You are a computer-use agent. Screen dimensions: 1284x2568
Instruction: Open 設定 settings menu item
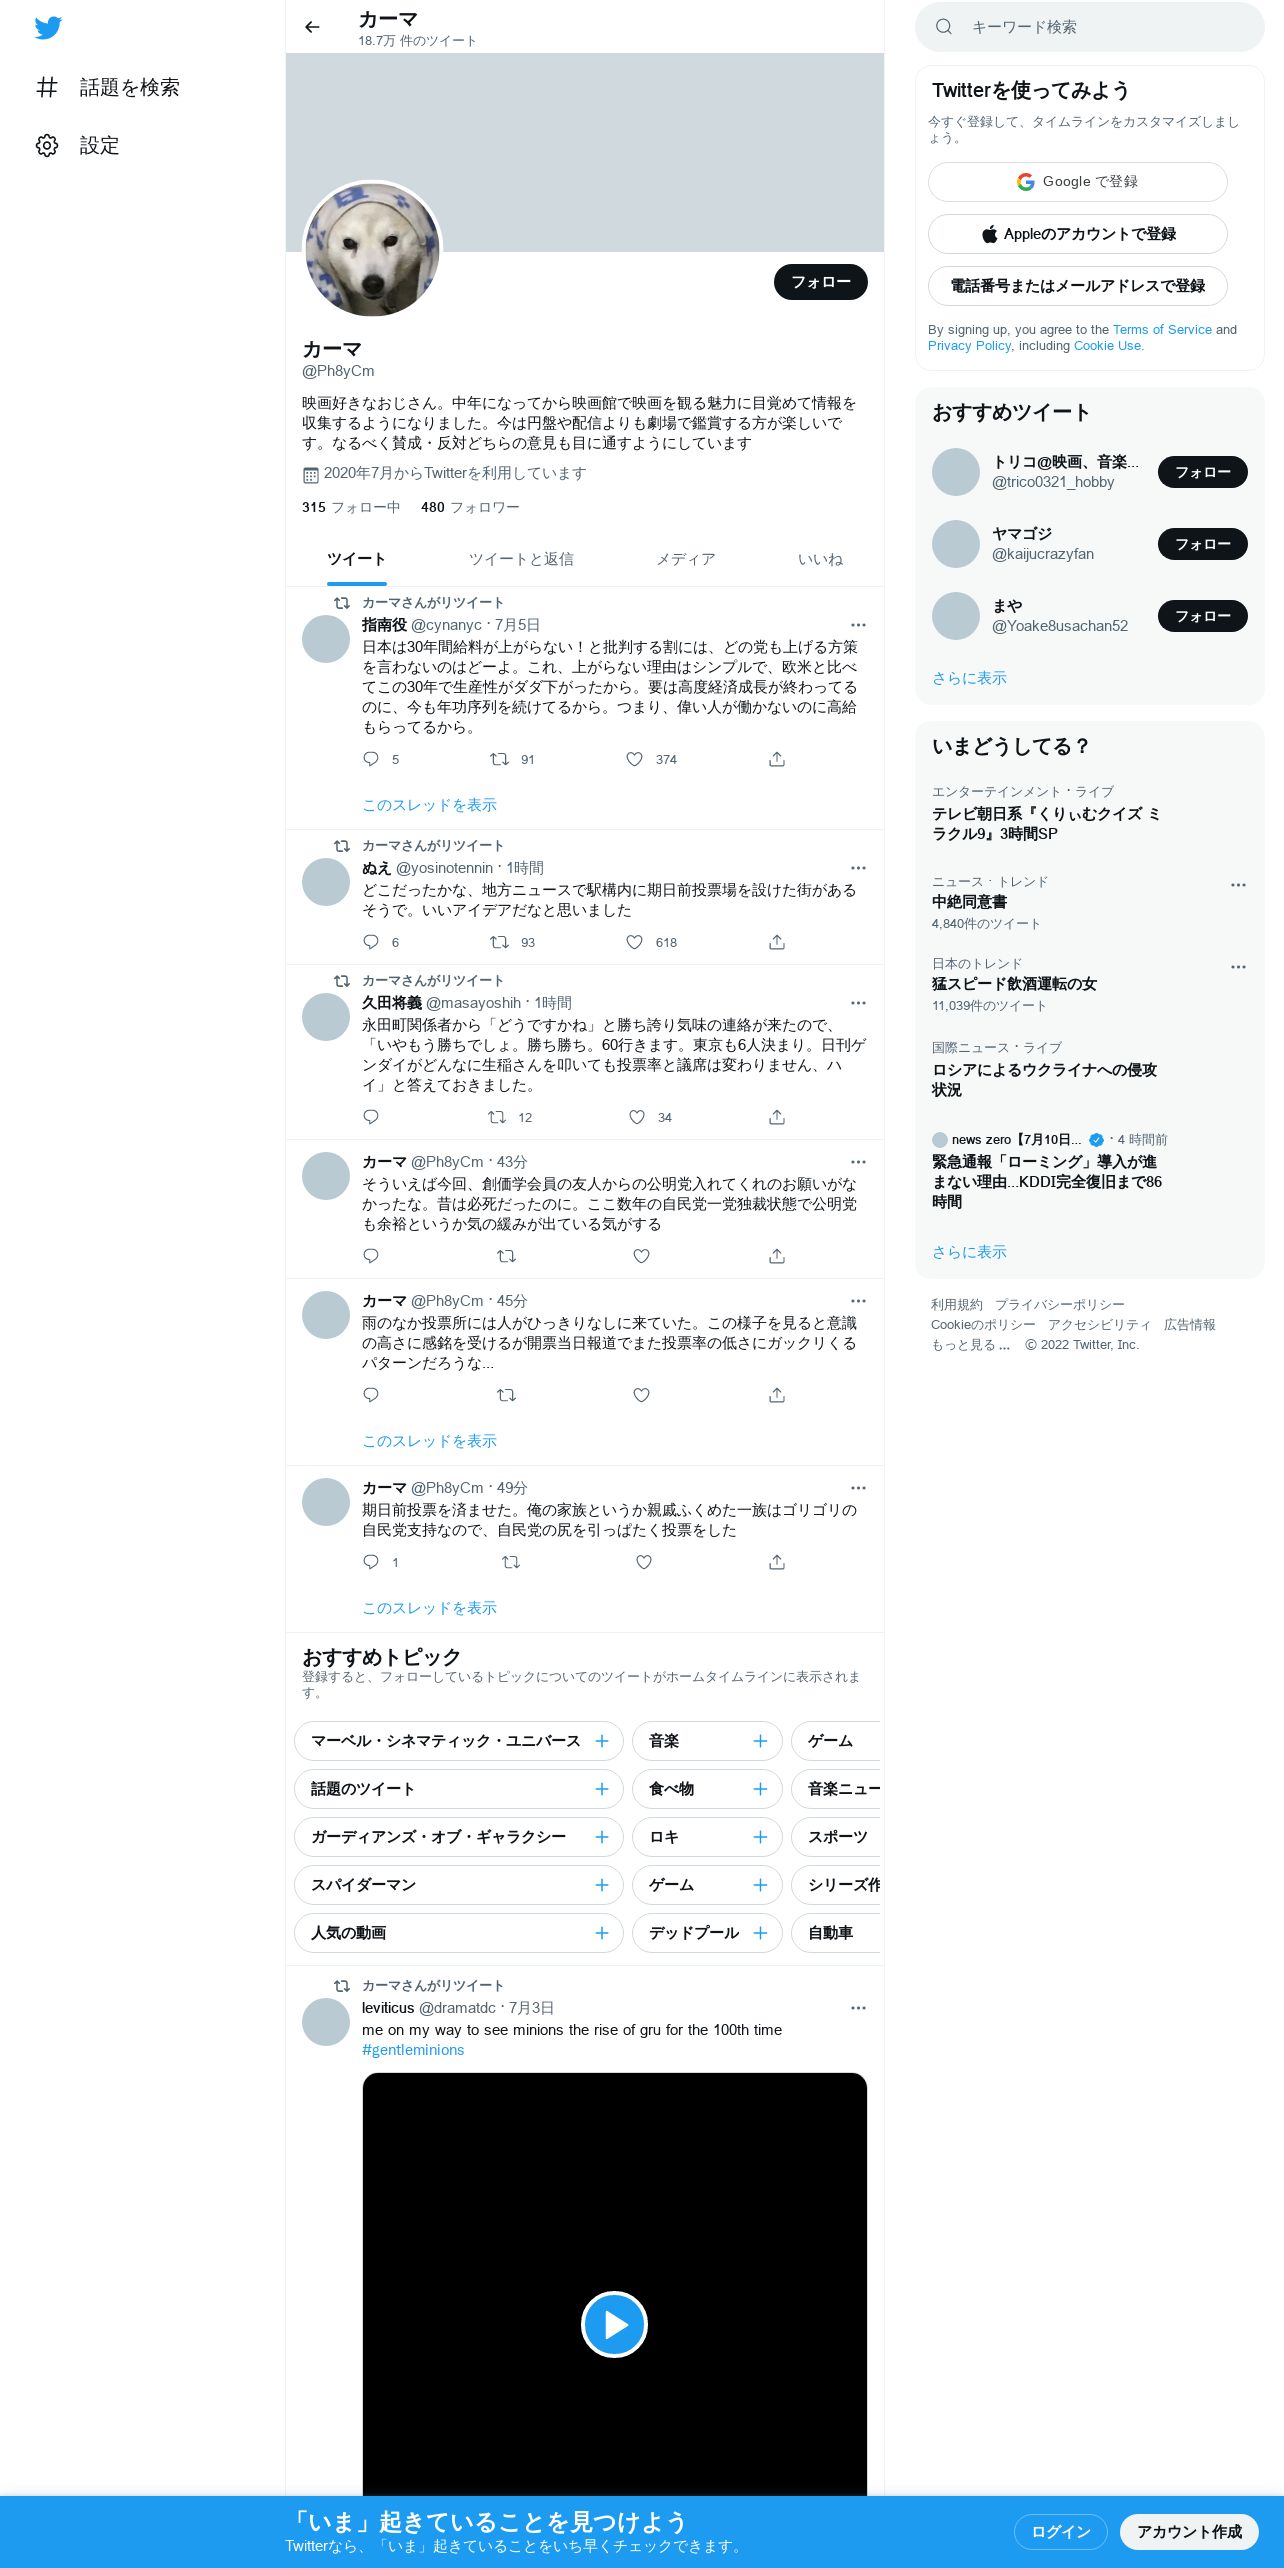click(x=78, y=146)
